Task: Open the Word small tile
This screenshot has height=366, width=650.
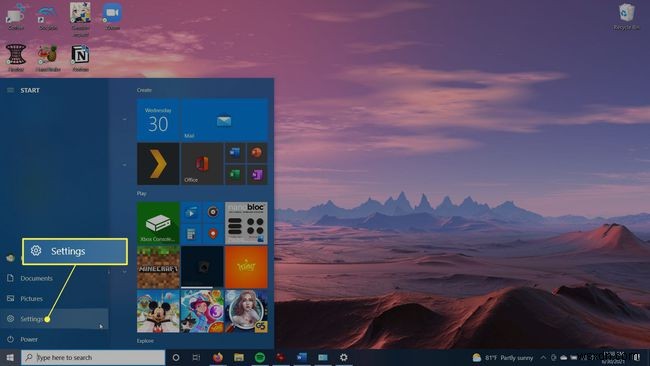Action: (235, 153)
